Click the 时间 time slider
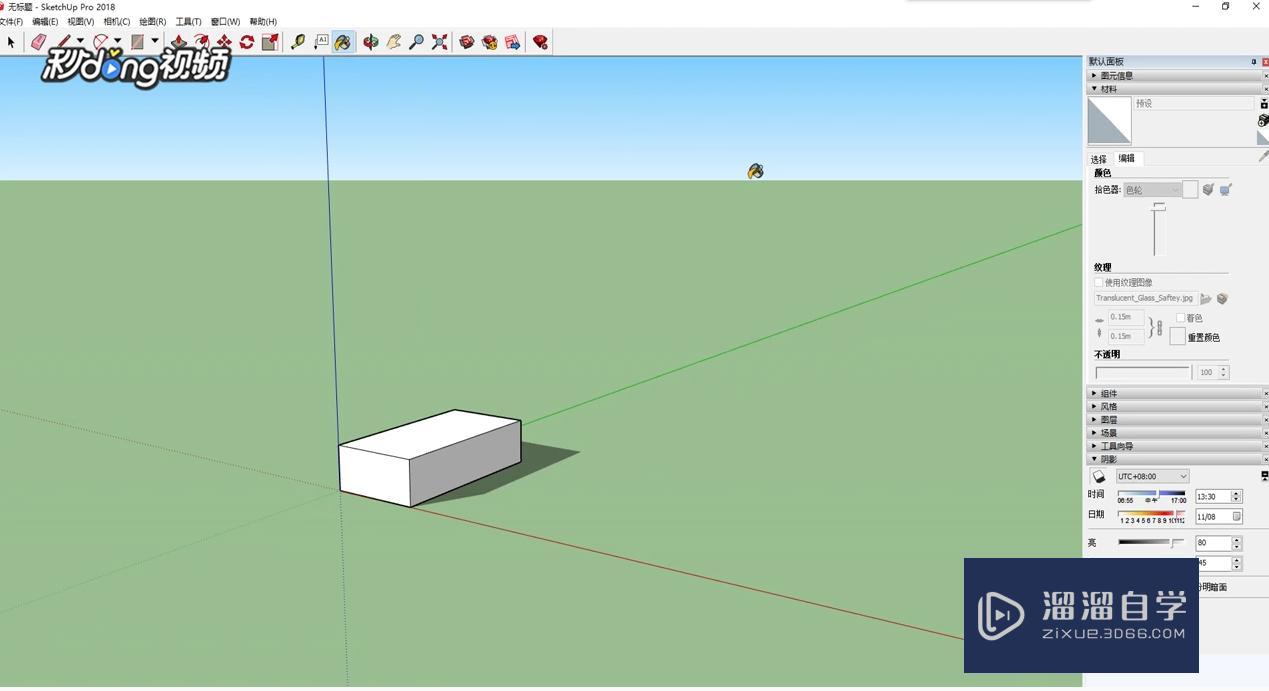 click(x=1152, y=496)
